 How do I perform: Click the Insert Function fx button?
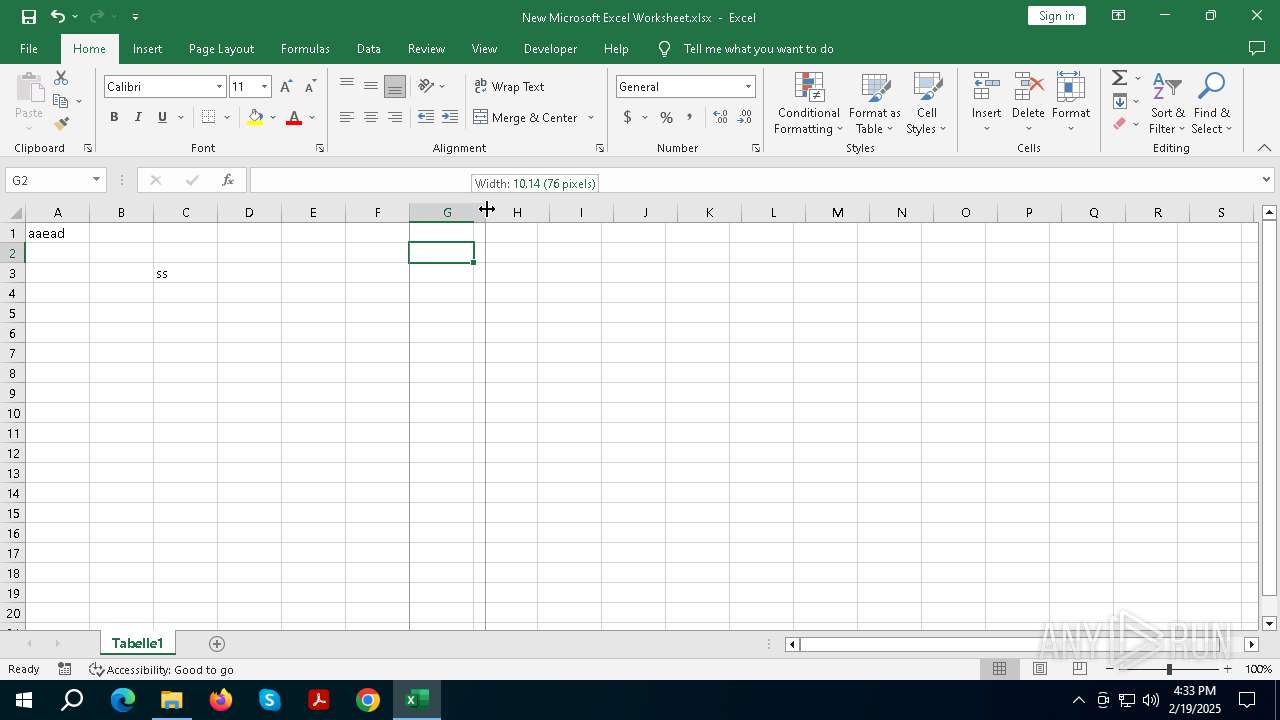[x=228, y=180]
